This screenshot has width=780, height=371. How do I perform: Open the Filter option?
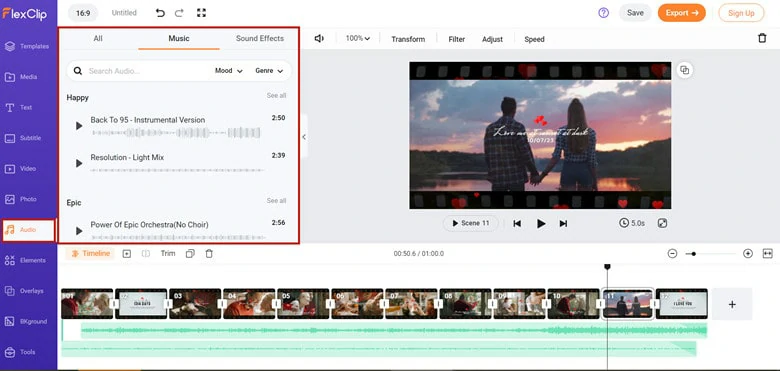457,39
